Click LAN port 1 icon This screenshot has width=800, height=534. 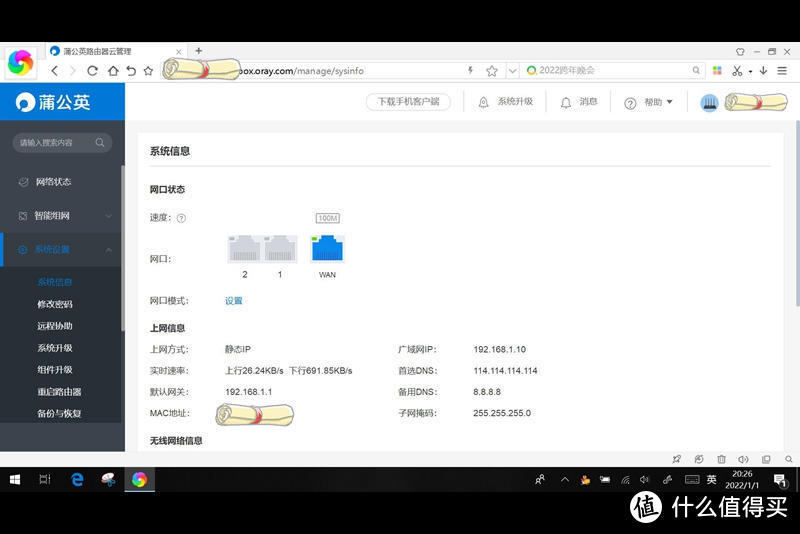coord(280,249)
